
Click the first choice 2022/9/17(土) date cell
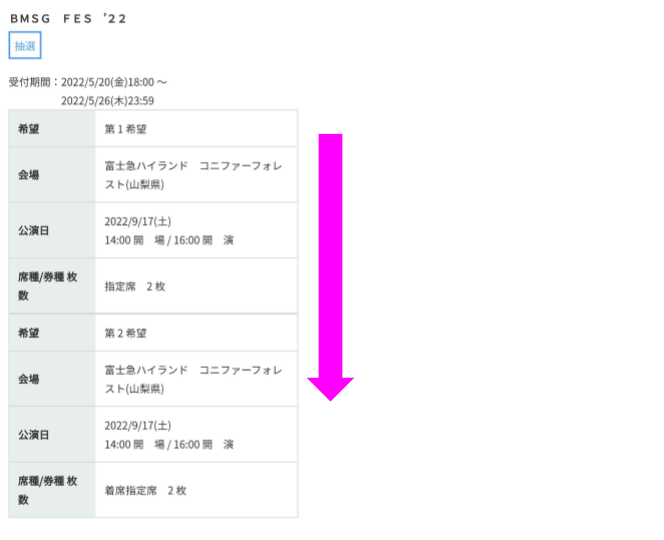pos(196,230)
